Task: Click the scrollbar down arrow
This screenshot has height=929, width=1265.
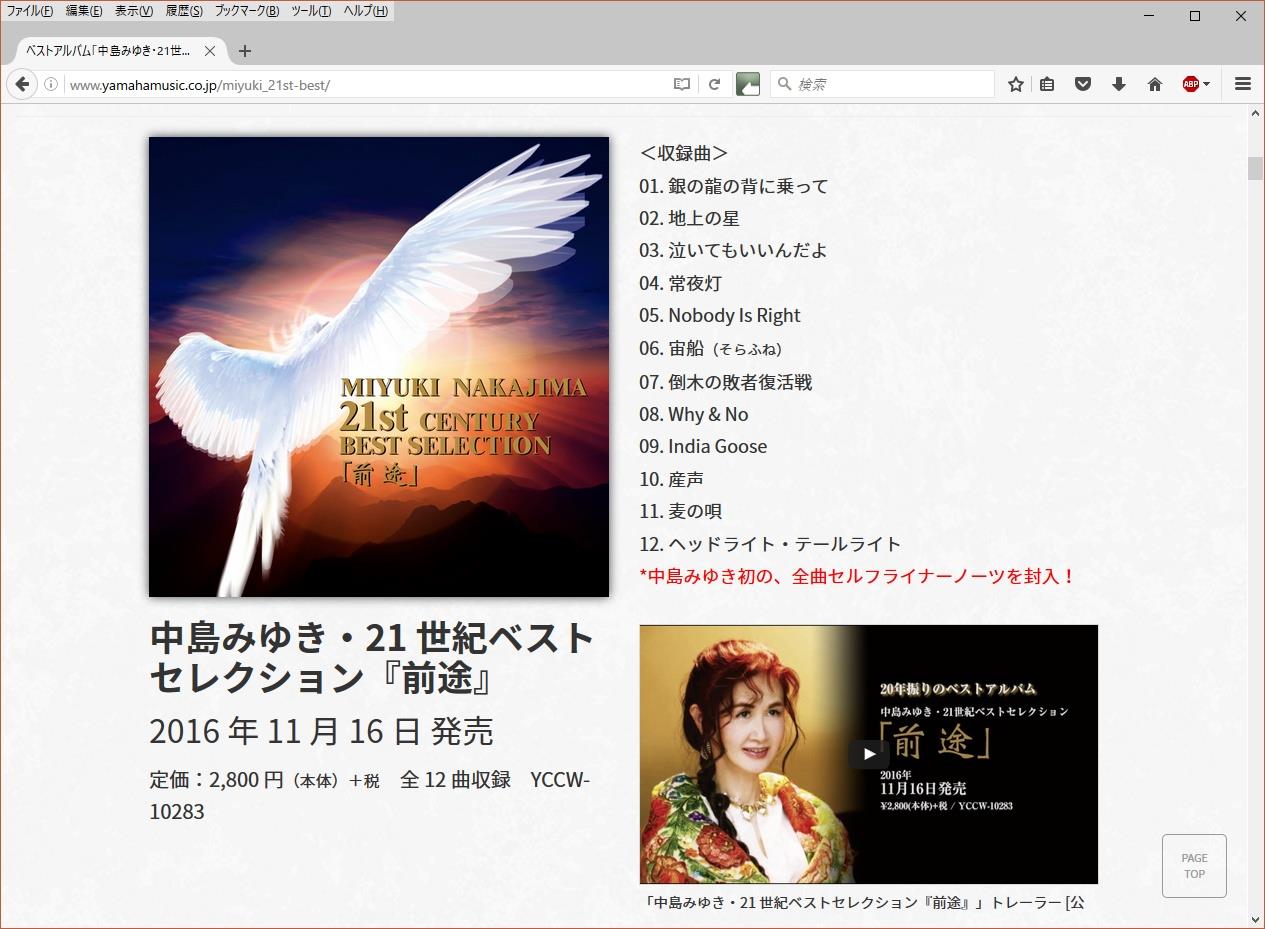Action: tap(1256, 919)
